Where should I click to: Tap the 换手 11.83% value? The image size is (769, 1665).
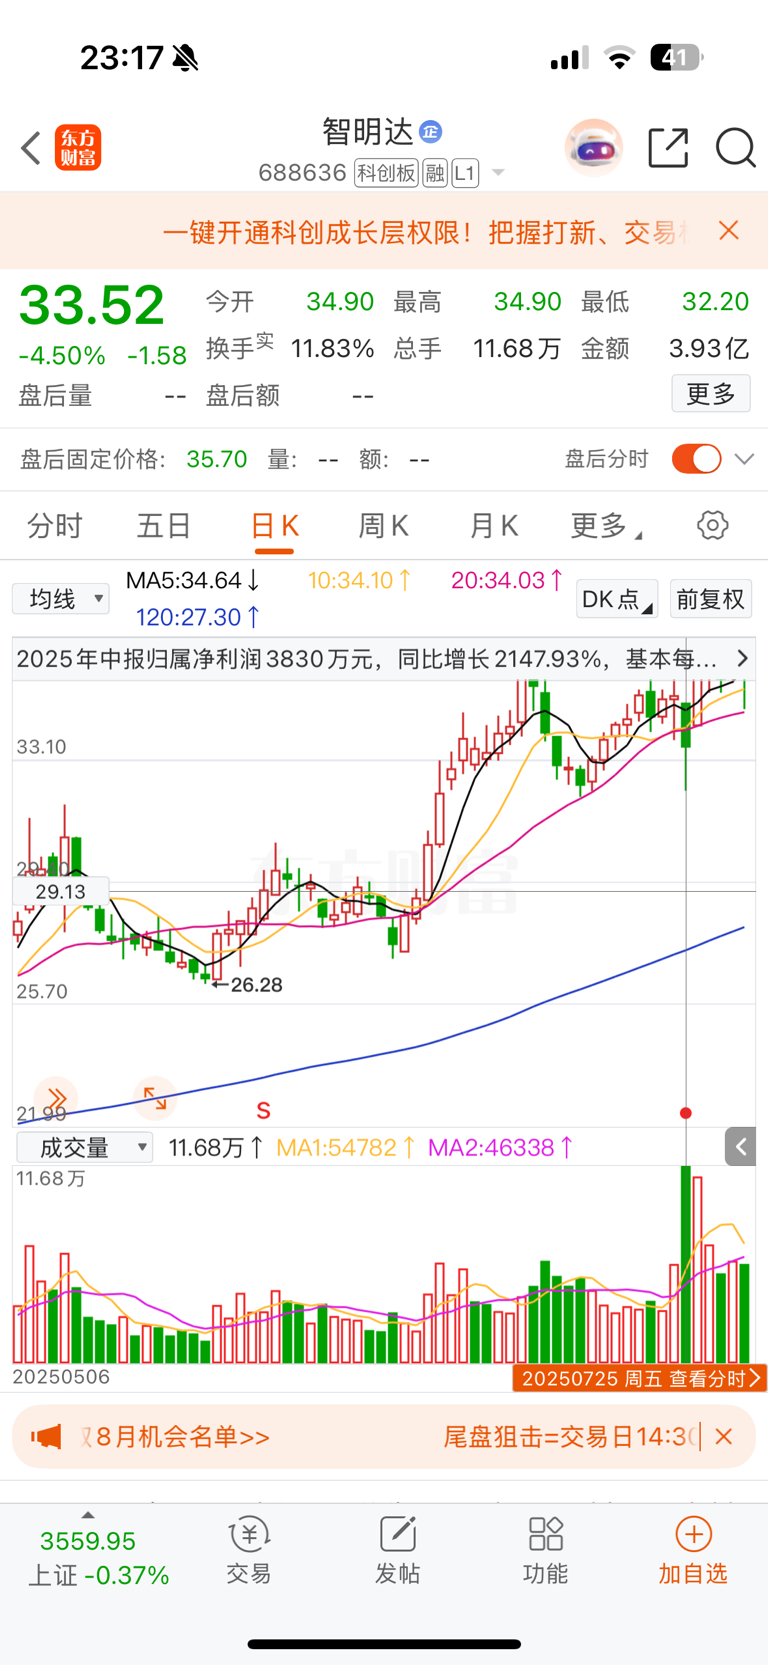(x=332, y=349)
